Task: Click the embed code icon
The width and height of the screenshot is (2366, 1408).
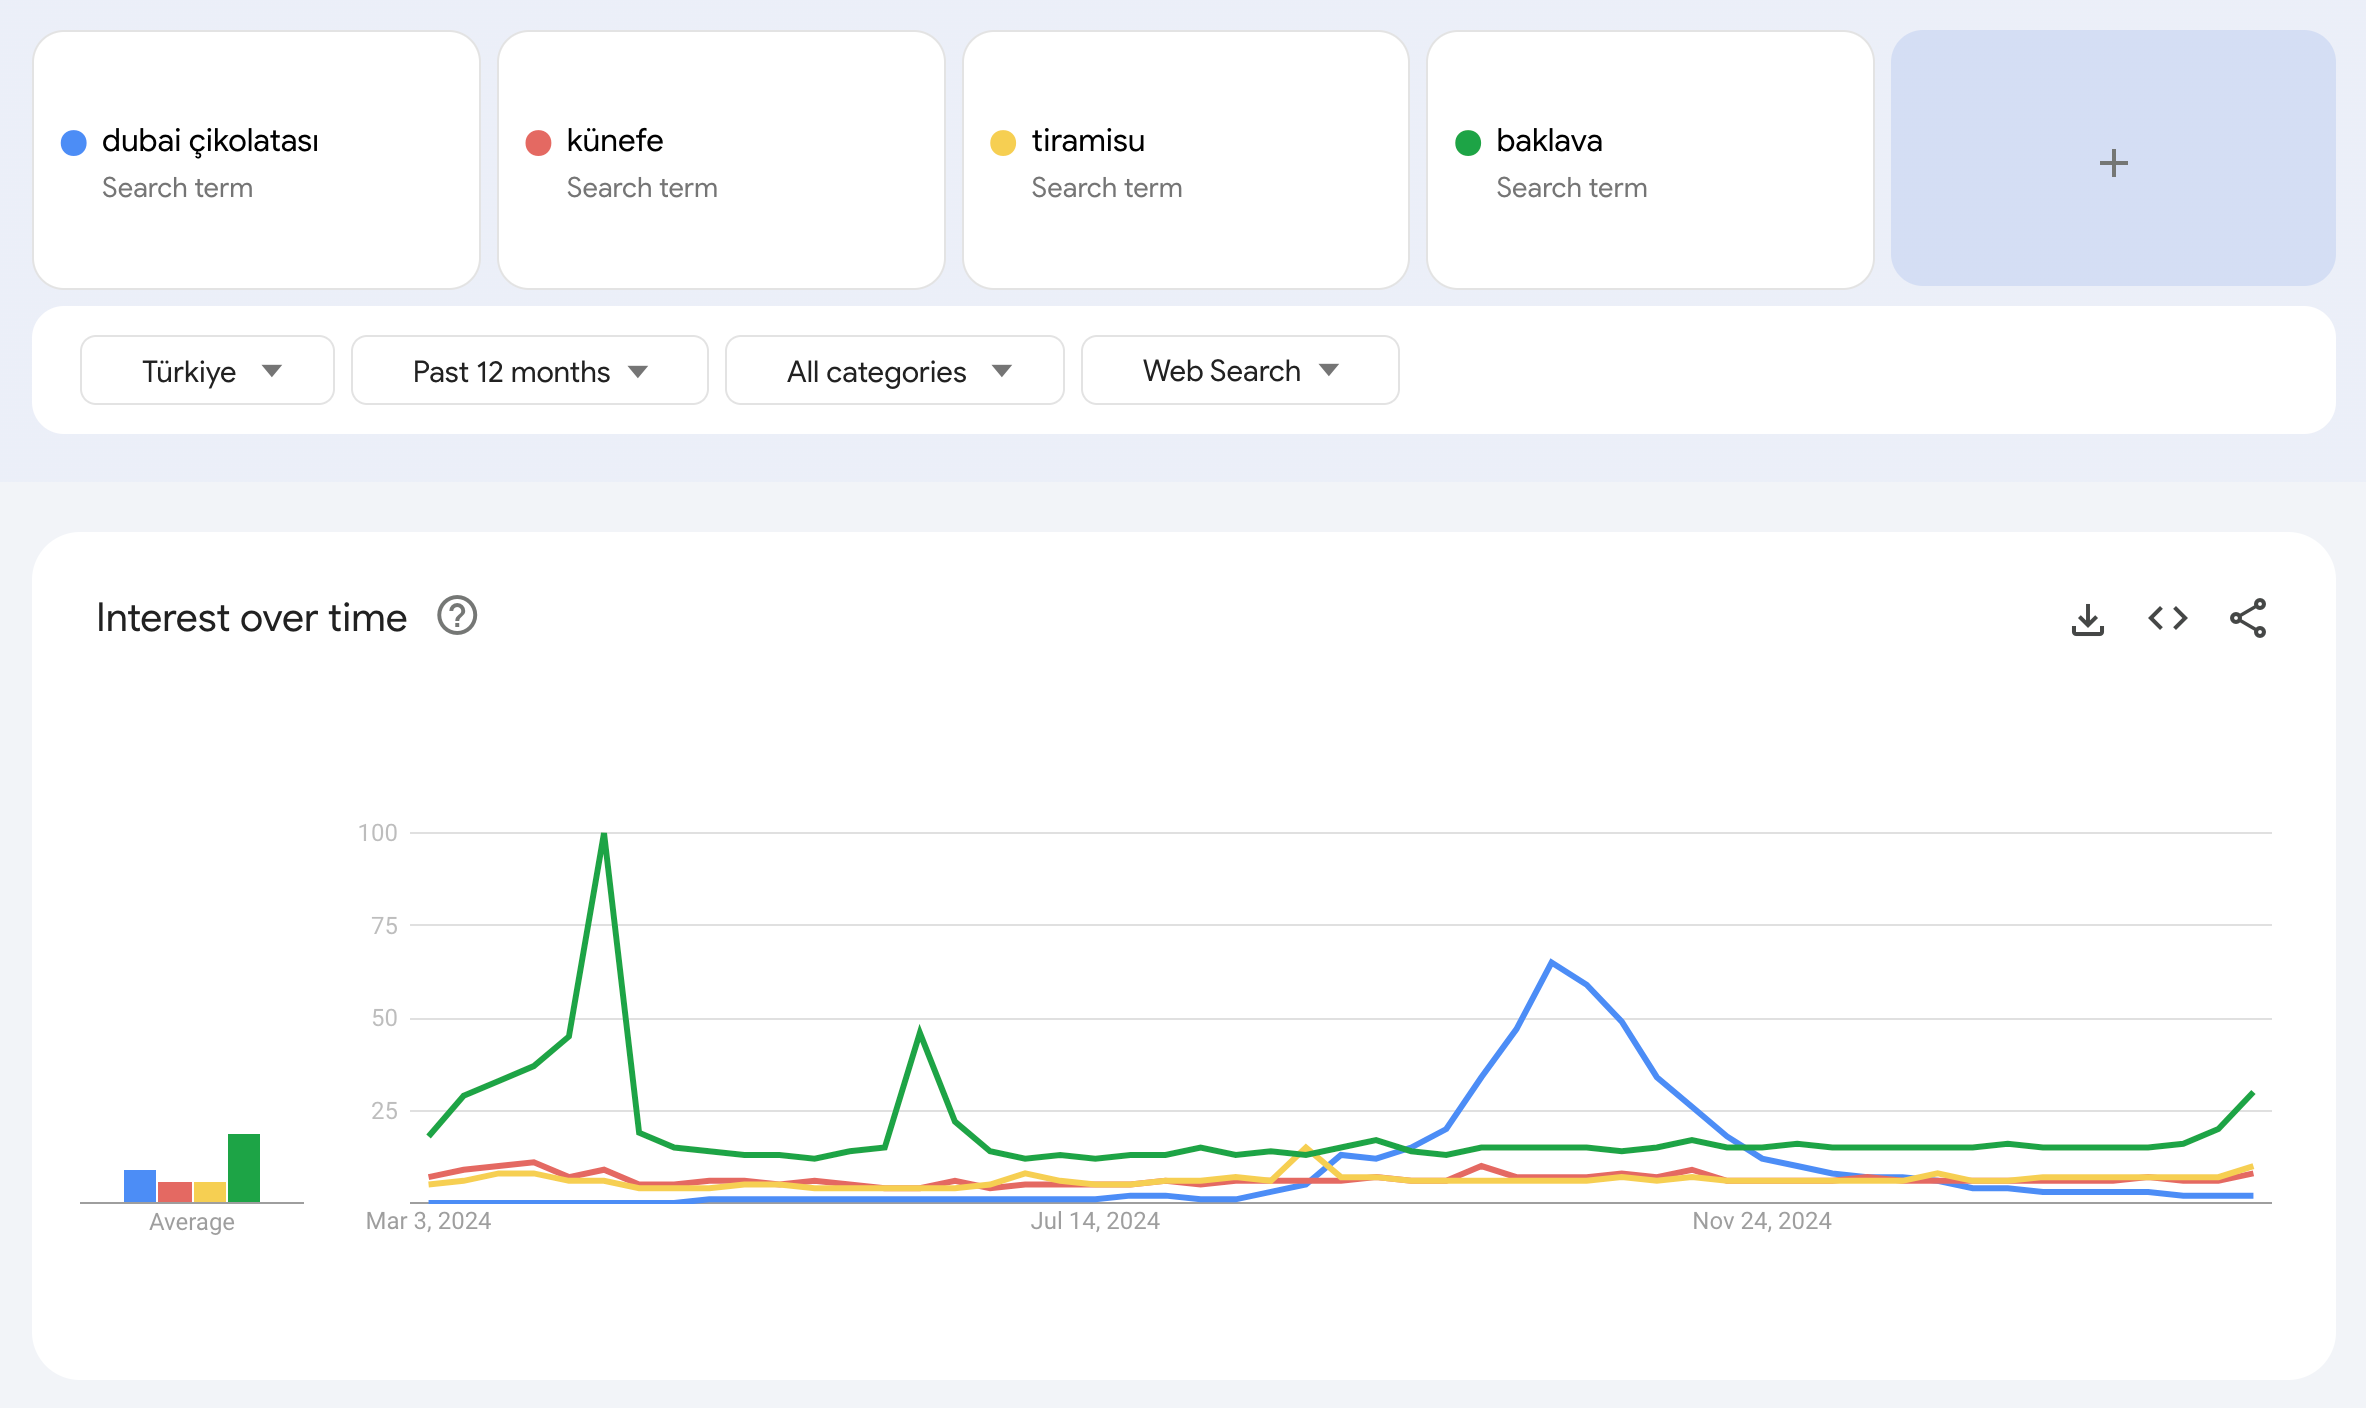Action: tap(2167, 619)
